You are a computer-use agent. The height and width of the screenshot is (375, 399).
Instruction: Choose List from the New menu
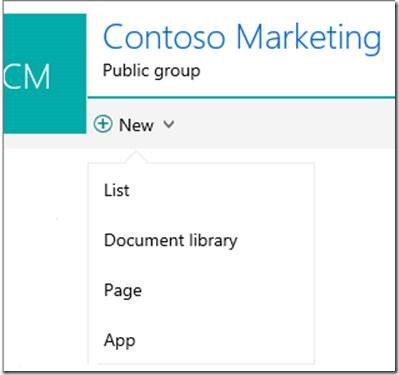pos(201,190)
